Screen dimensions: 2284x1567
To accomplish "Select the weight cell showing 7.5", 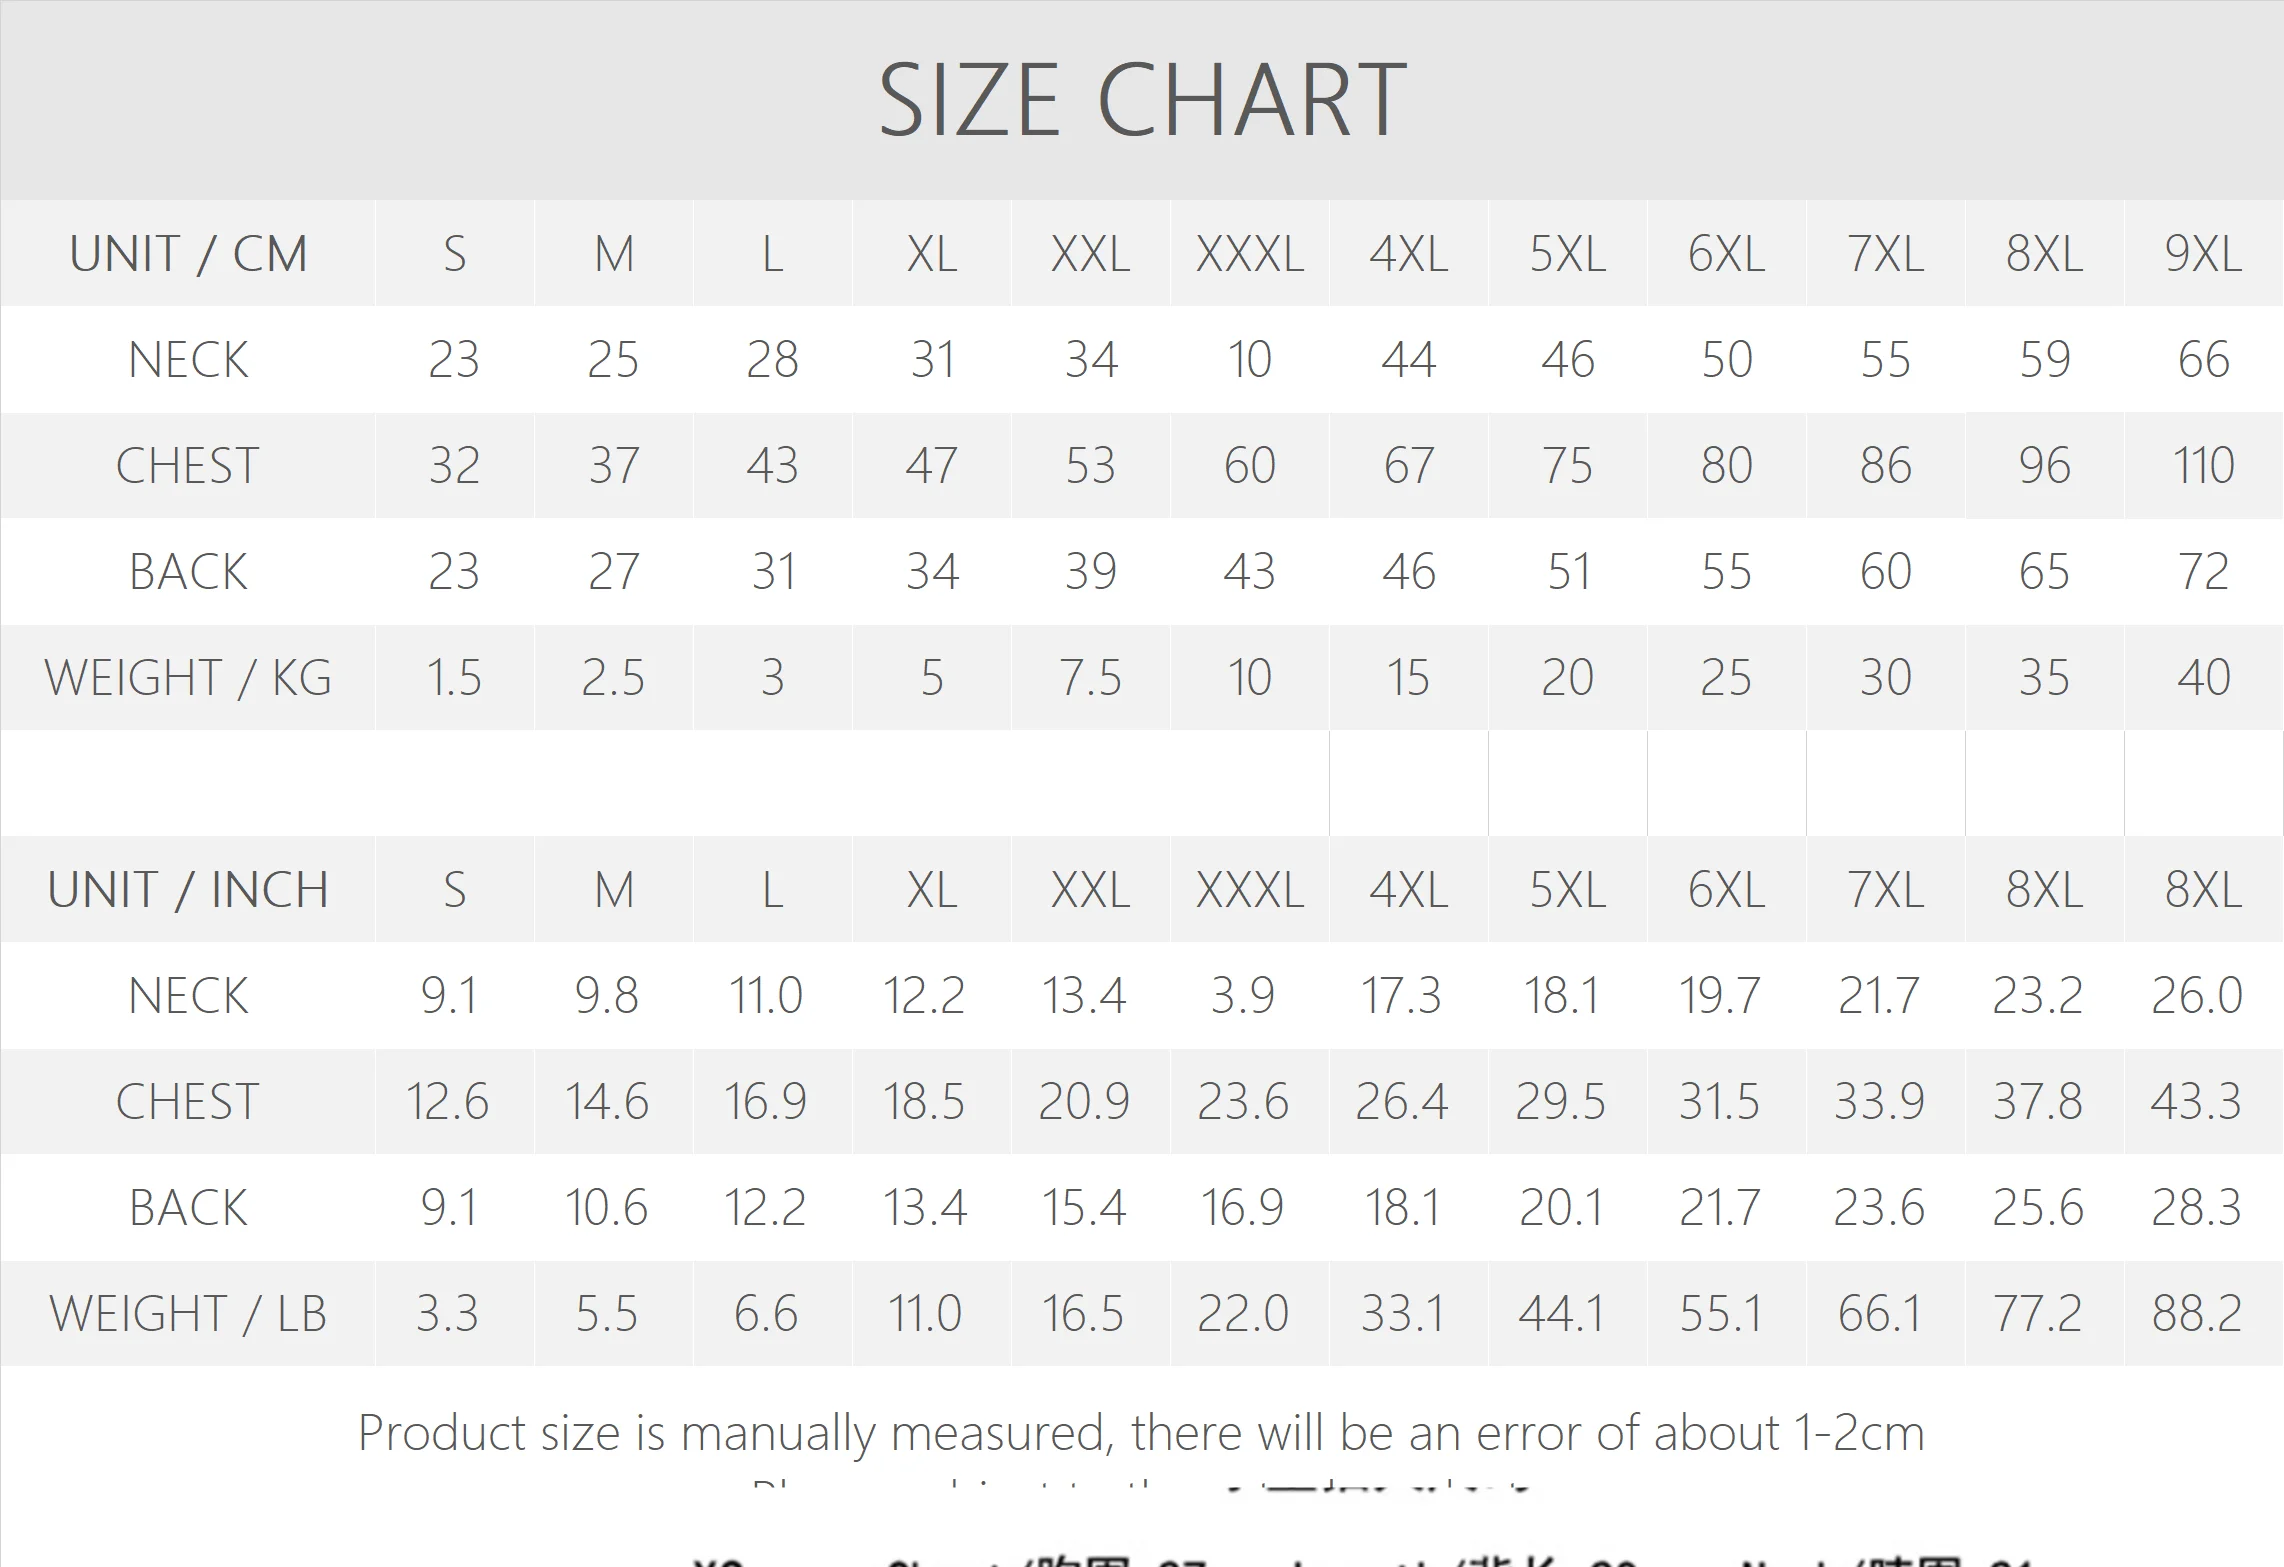I will click(x=1090, y=678).
